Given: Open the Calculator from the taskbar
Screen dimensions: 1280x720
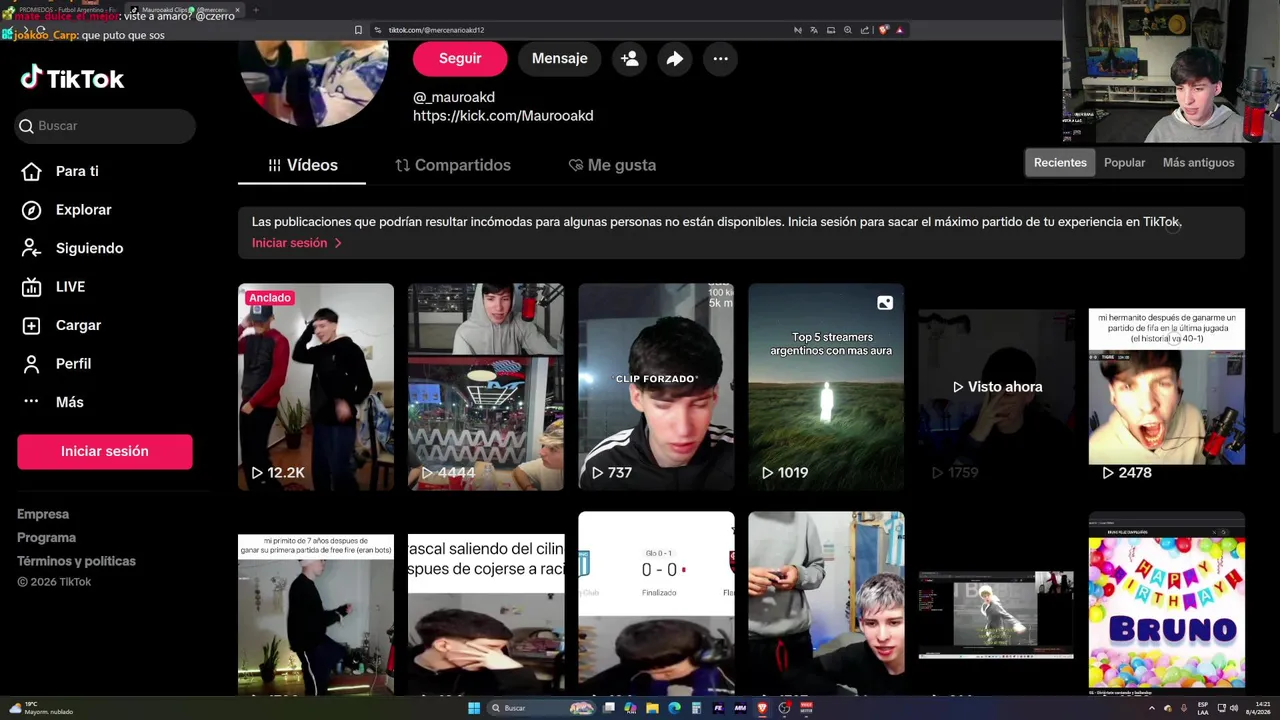Looking at the screenshot, I should pos(696,708).
